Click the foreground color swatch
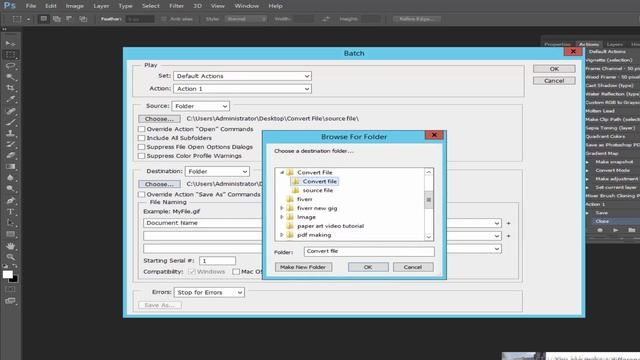640x360 pixels. click(x=7, y=274)
